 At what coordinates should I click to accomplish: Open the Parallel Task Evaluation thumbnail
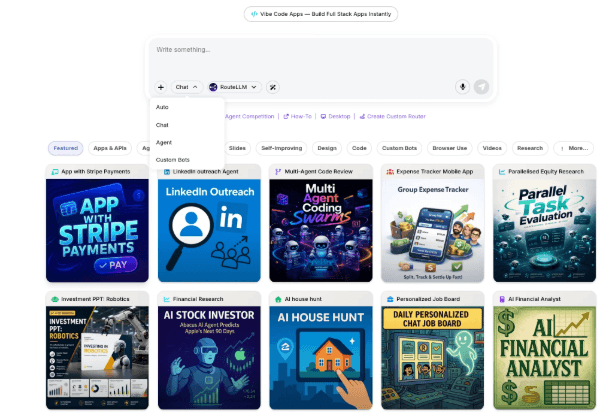pos(545,230)
